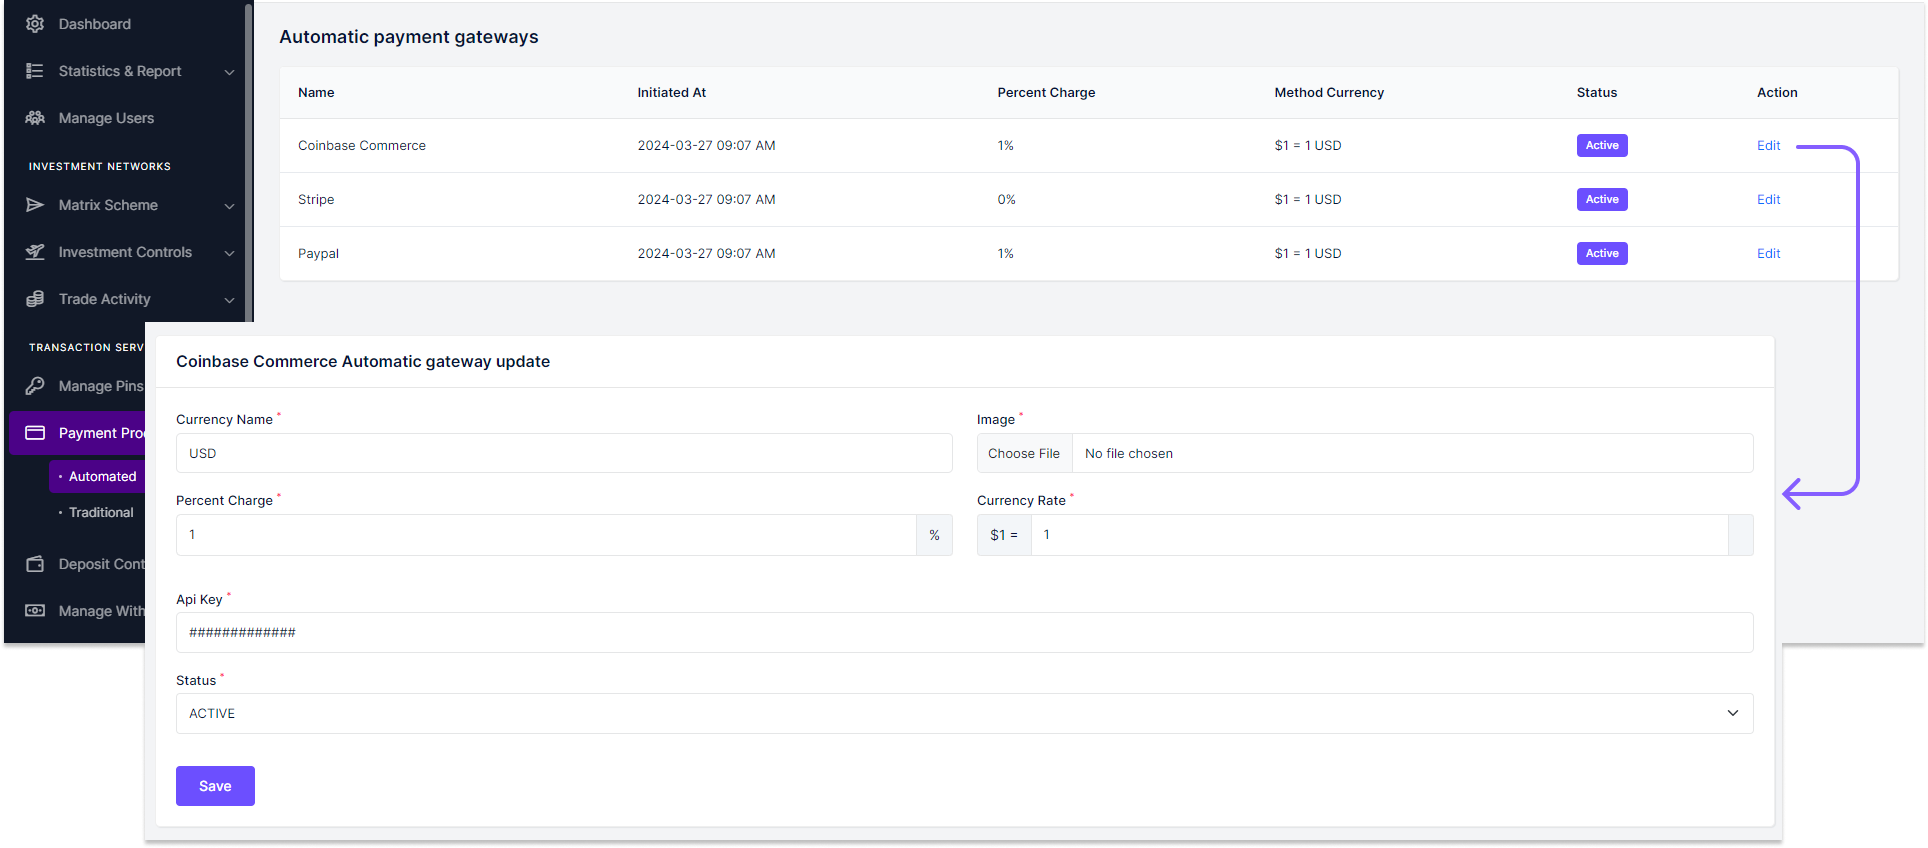Viewport: 1928px width, 848px height.
Task: Open the Trade Activity menu
Action: 104,299
